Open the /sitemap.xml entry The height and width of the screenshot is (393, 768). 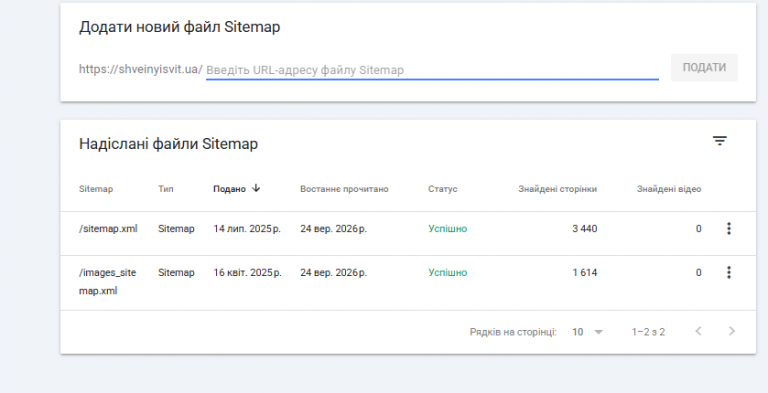[108, 229]
